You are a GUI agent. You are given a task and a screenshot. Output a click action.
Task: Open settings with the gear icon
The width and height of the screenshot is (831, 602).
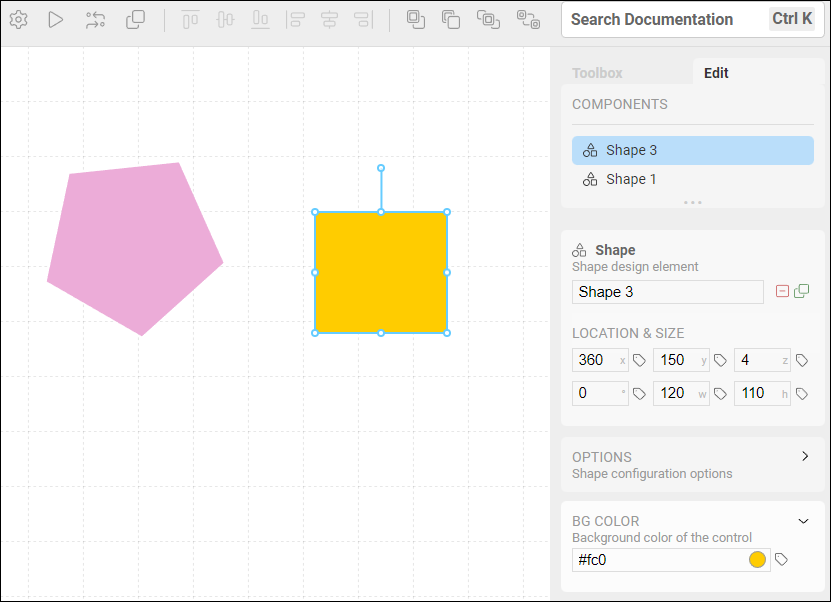point(18,20)
